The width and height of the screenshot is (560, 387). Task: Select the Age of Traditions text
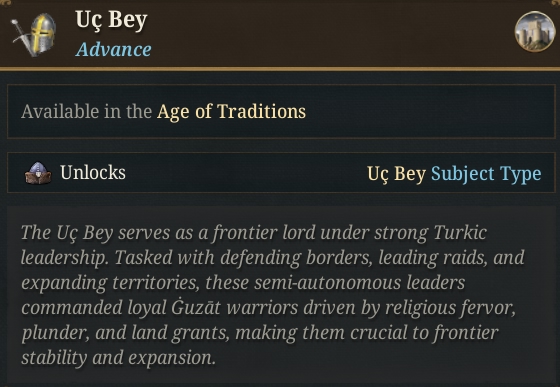click(x=231, y=111)
